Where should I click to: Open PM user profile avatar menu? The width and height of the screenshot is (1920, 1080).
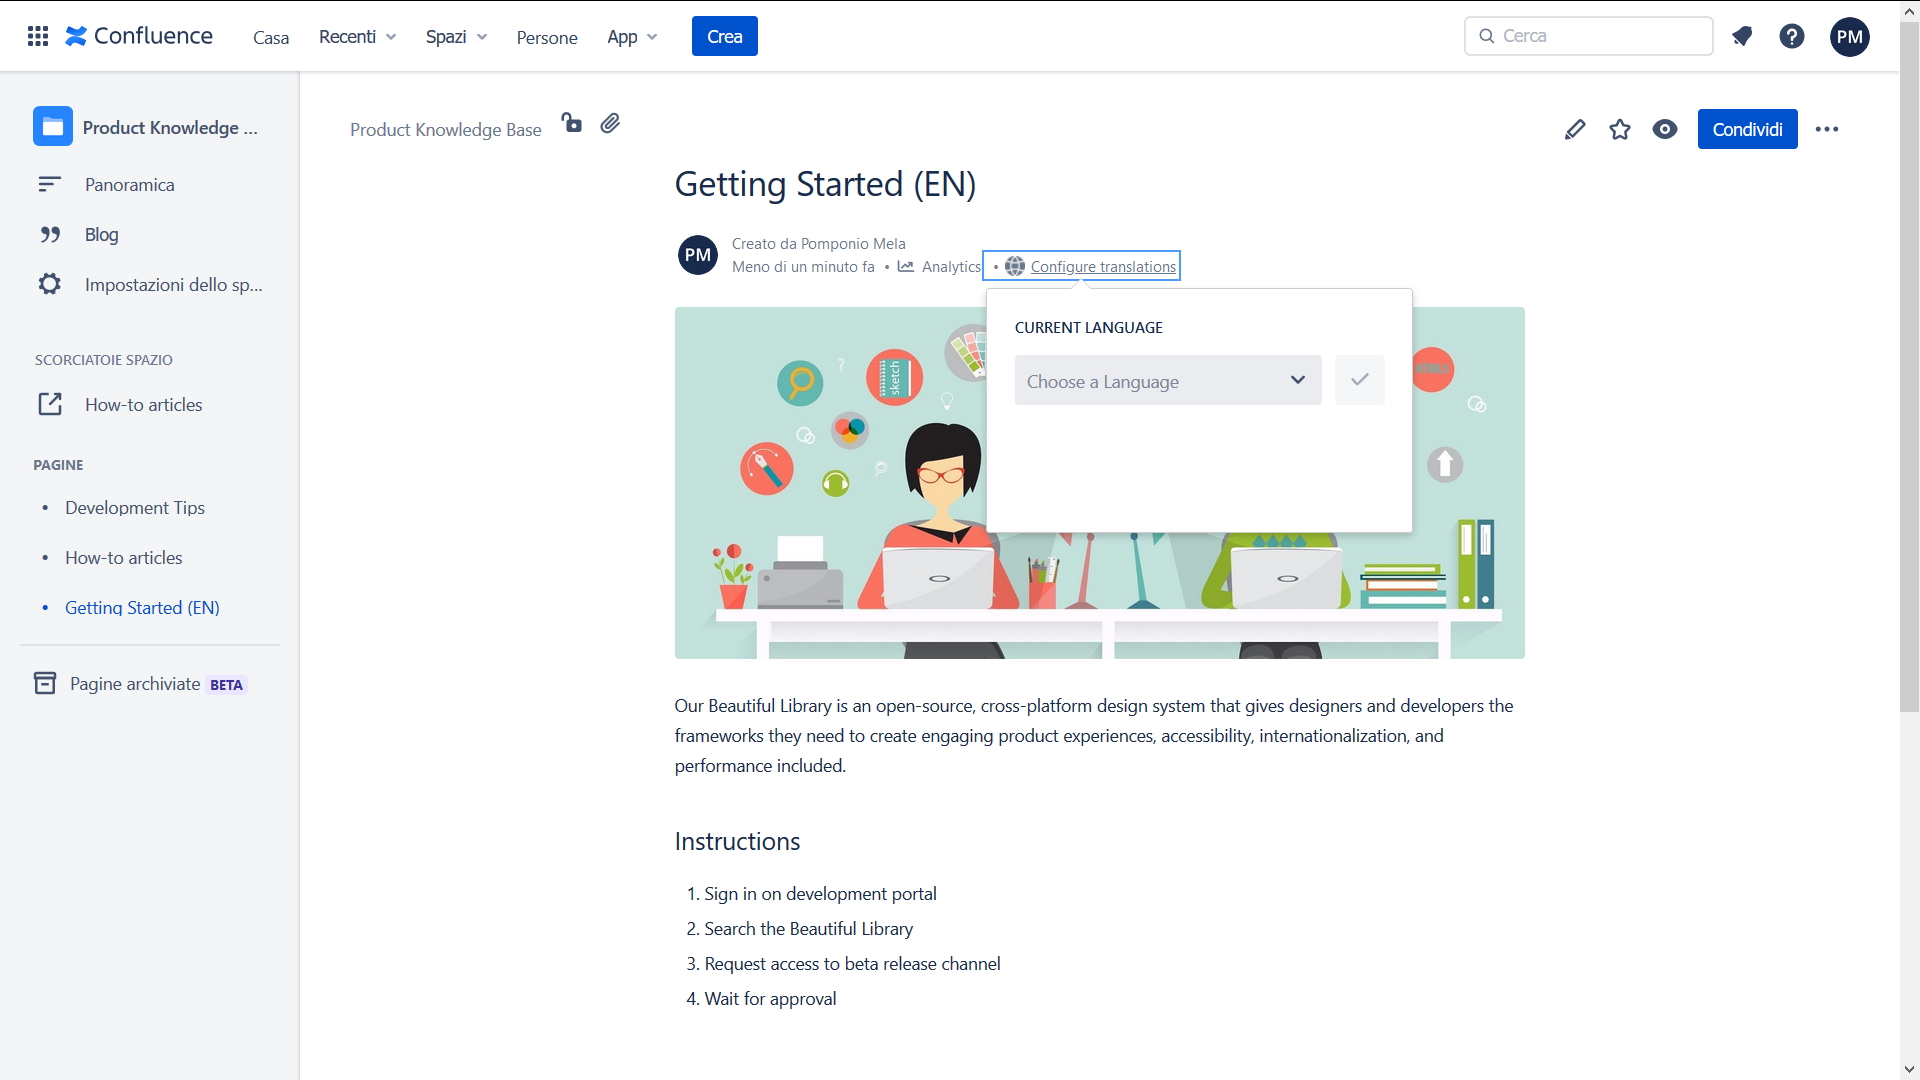(1850, 36)
